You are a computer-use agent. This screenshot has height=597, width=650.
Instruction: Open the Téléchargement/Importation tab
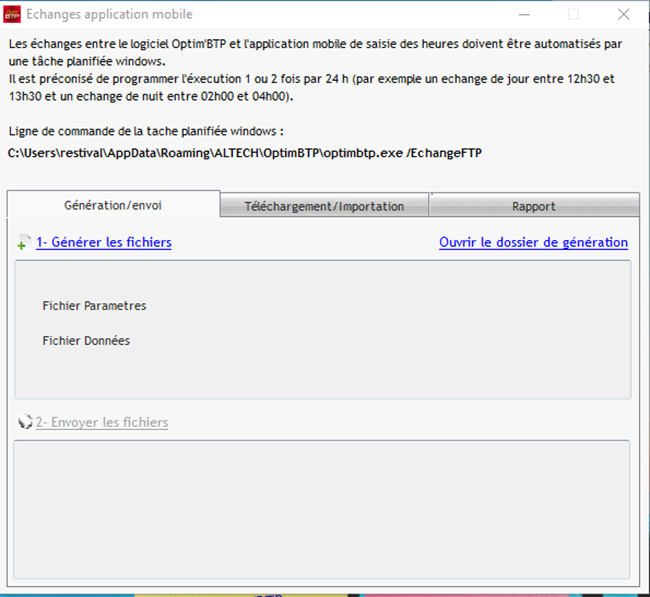(x=324, y=206)
